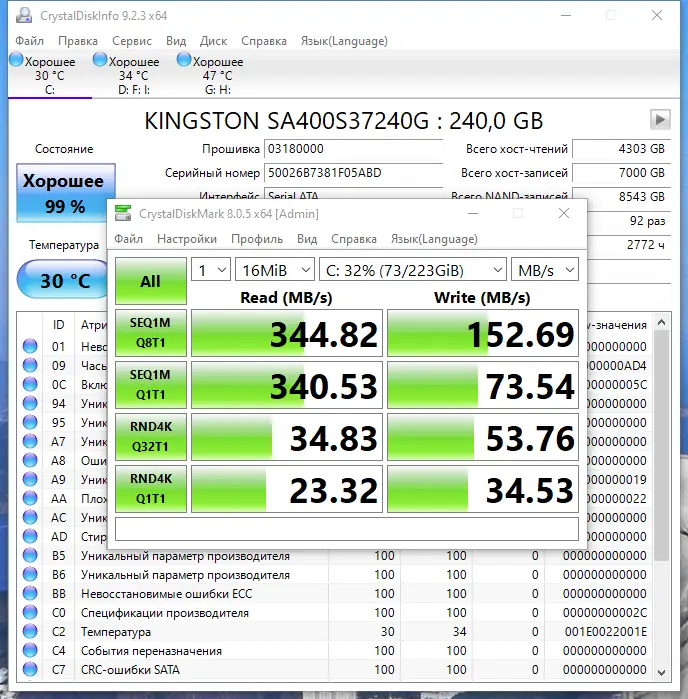Open the Справка menu in CrystalDiskMark

point(354,239)
